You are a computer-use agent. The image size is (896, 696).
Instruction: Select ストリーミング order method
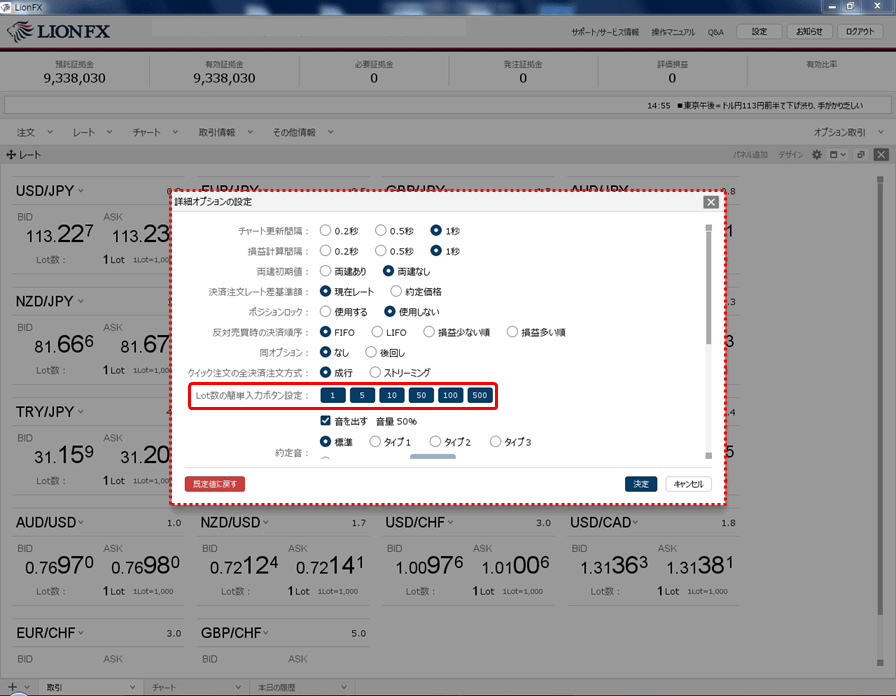pyautogui.click(x=375, y=373)
